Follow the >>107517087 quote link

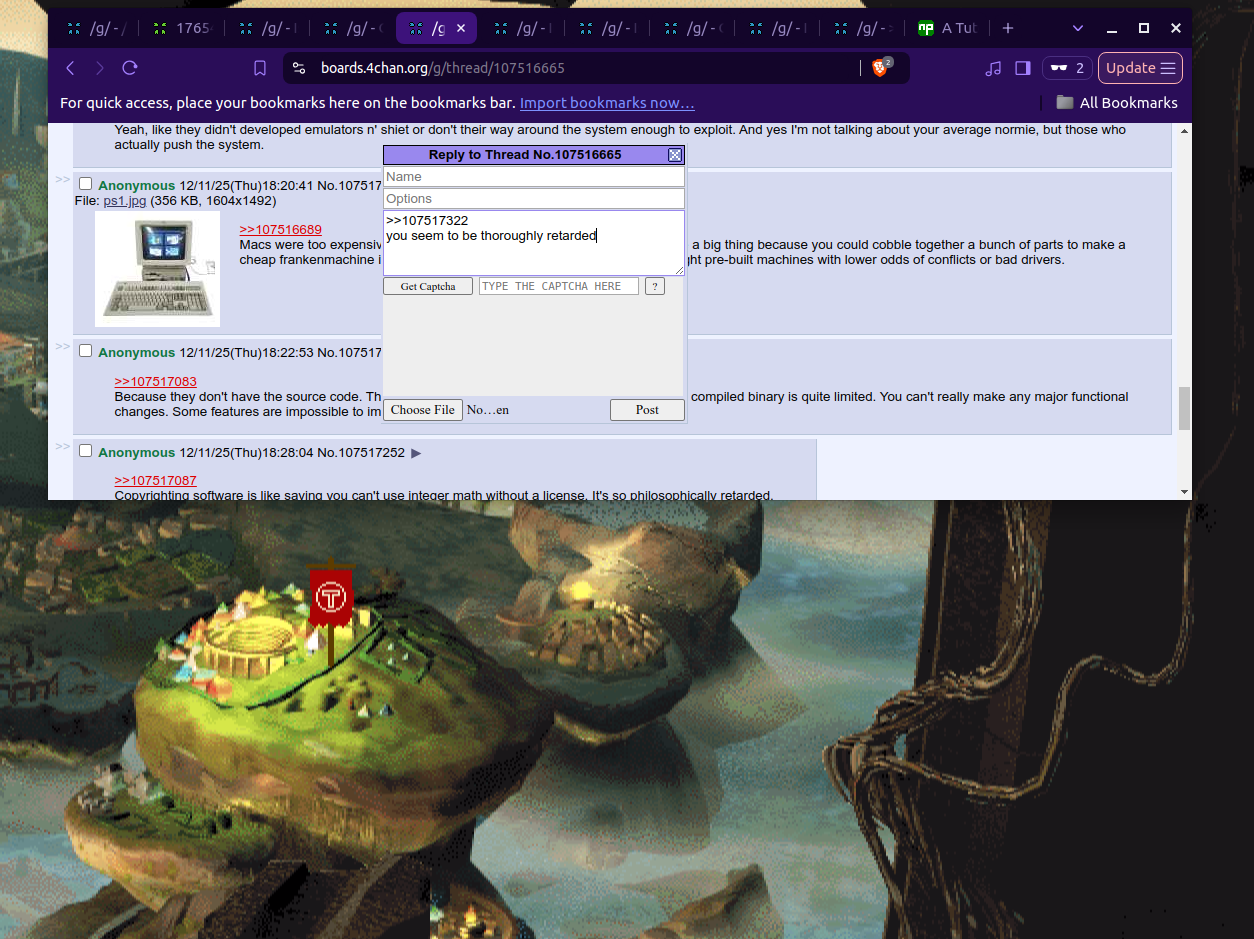[155, 481]
